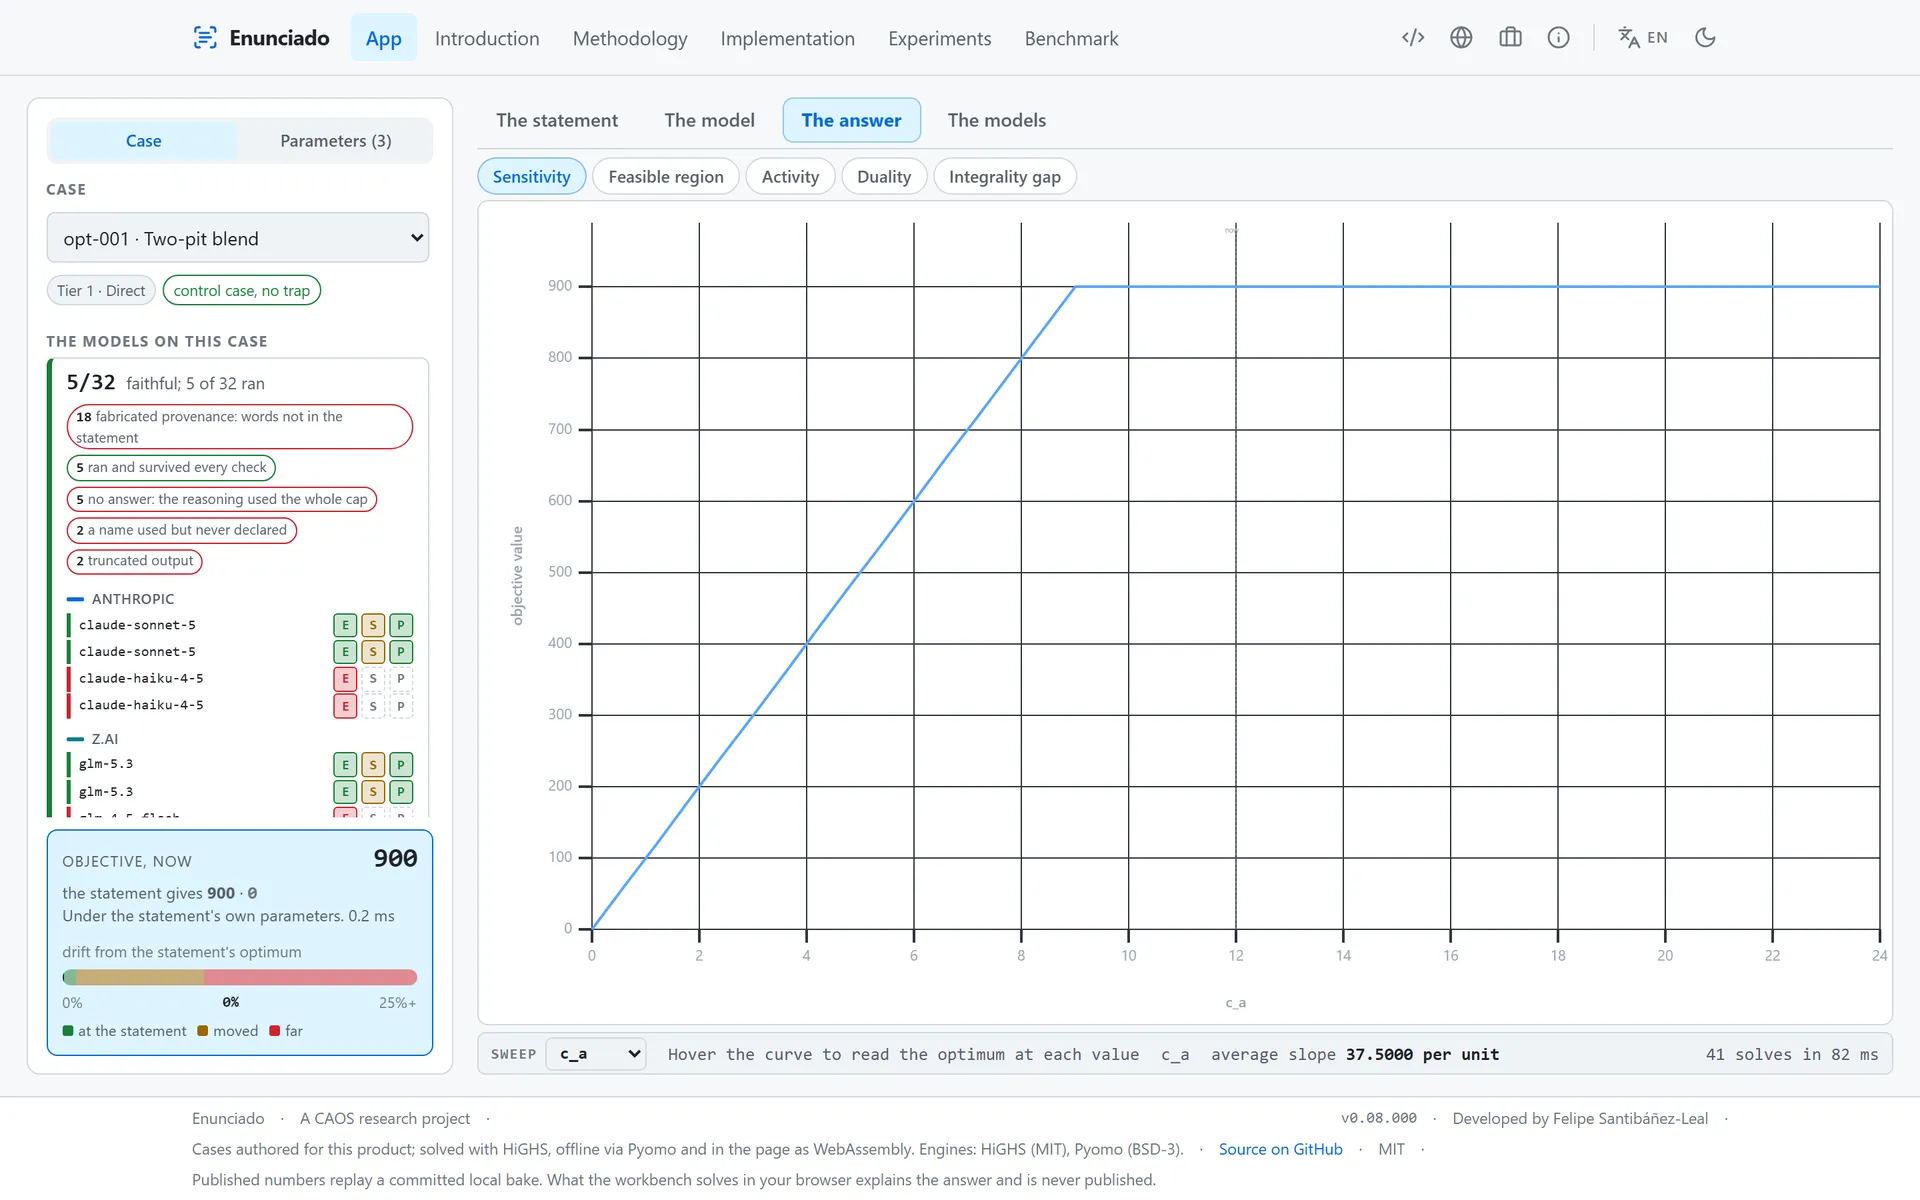Click the P badge on first claude-sonnet-5 row

click(401, 626)
